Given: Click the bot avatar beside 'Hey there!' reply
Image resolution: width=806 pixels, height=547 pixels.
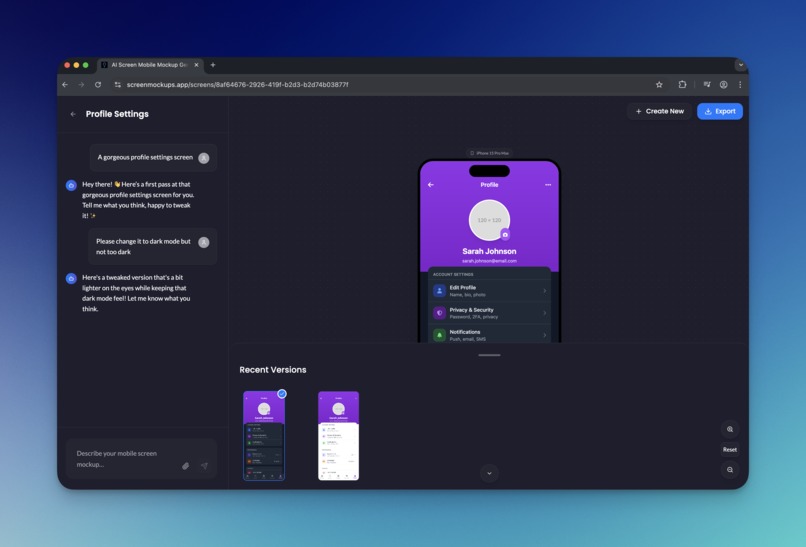Looking at the screenshot, I should coord(71,185).
